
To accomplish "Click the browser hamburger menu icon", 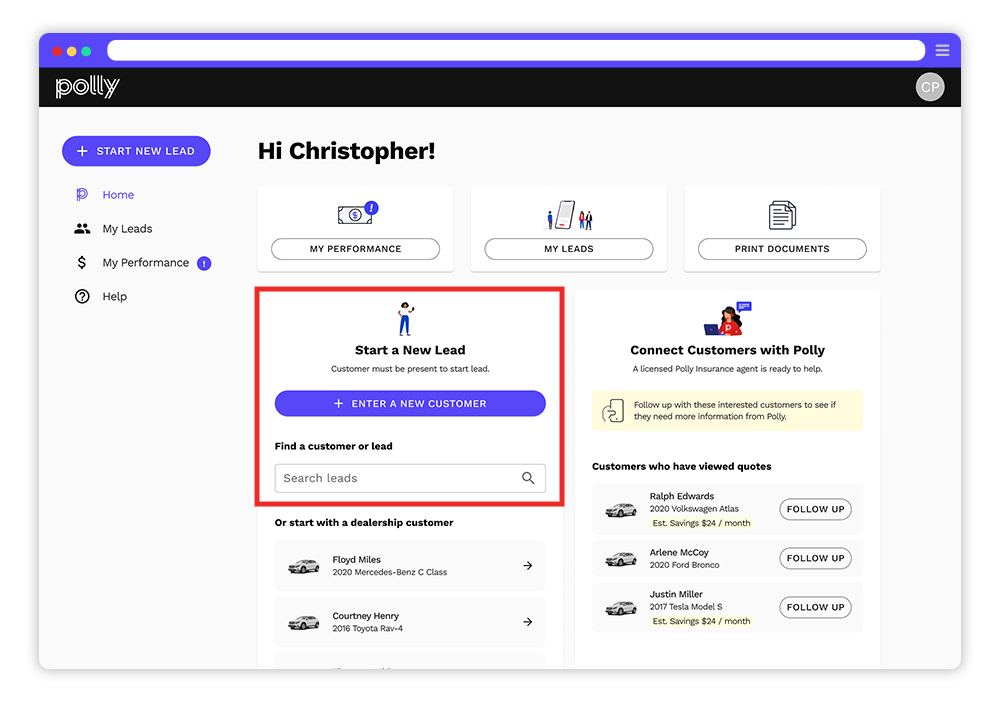I will [x=942, y=50].
